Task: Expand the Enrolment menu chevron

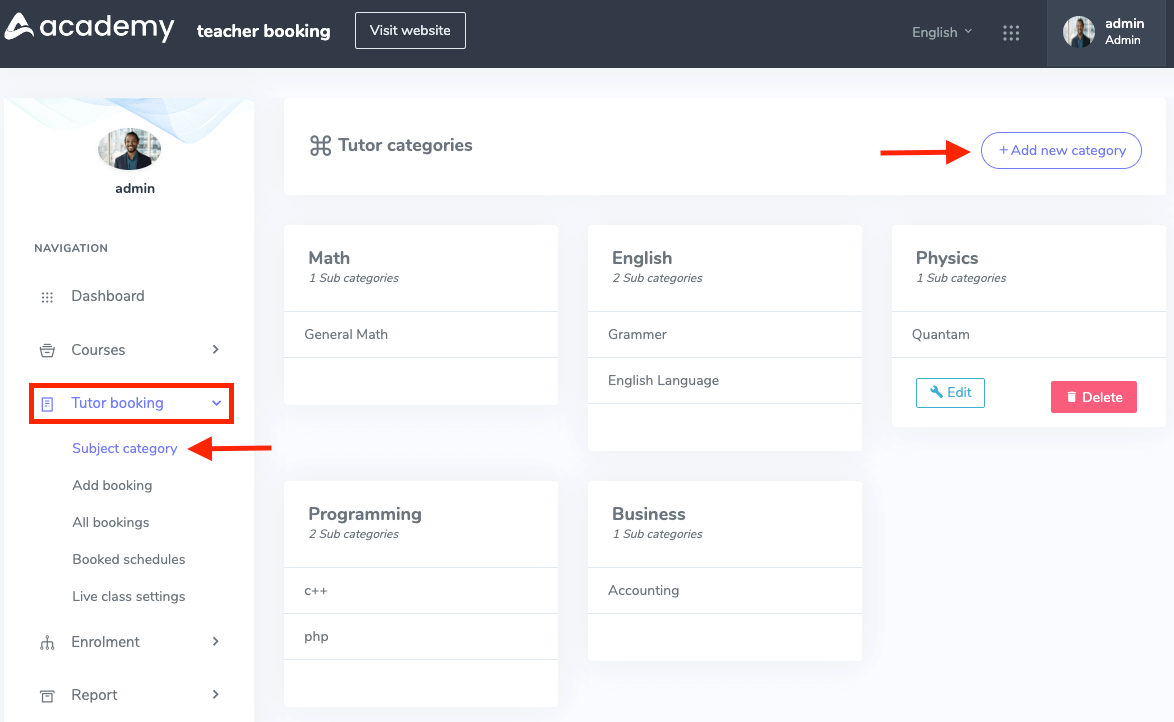Action: (216, 641)
